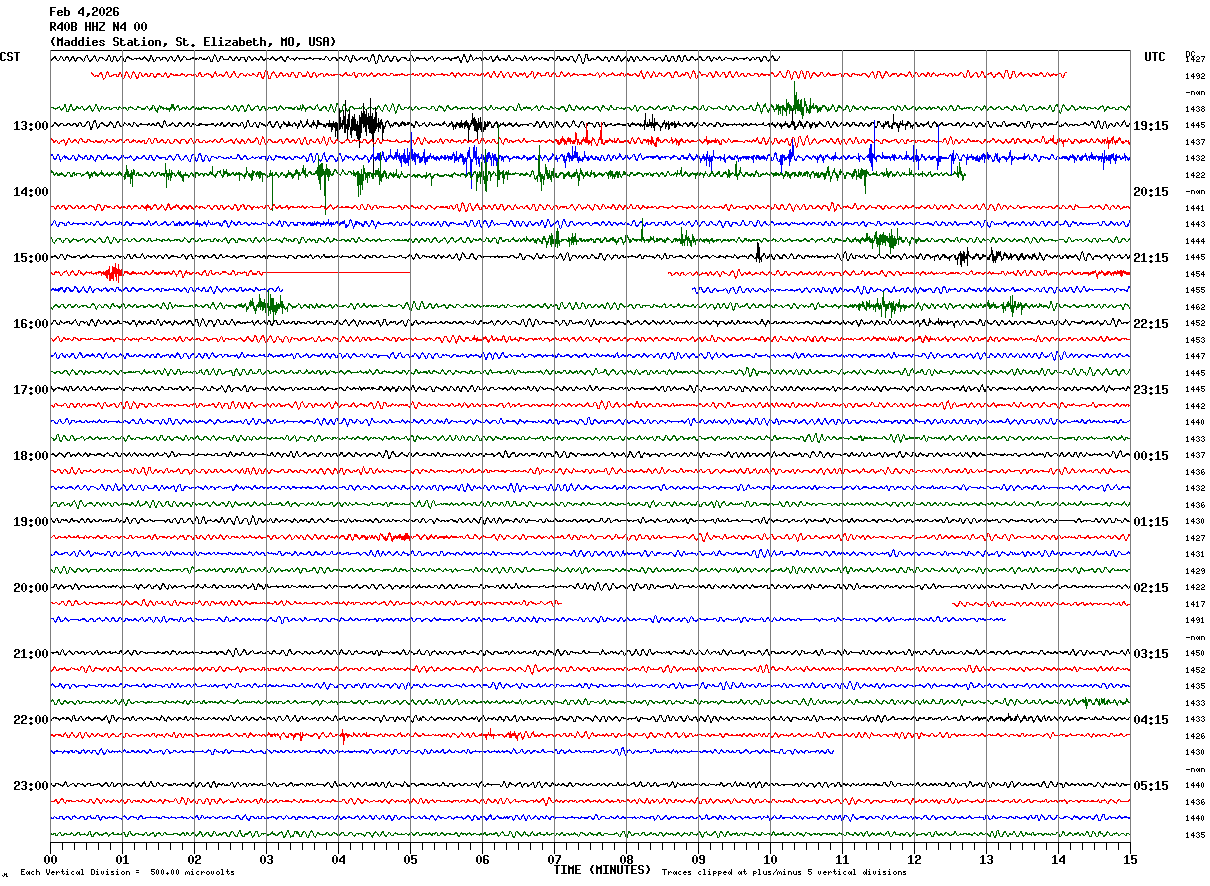Select the 23:00 CST row label
Image resolution: width=1210 pixels, height=886 pixels.
click(x=30, y=786)
